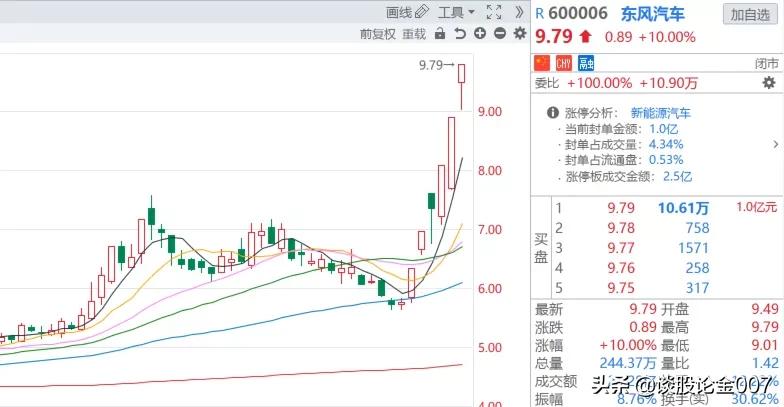
Task: Click current price 9.79 header
Action: click(554, 36)
